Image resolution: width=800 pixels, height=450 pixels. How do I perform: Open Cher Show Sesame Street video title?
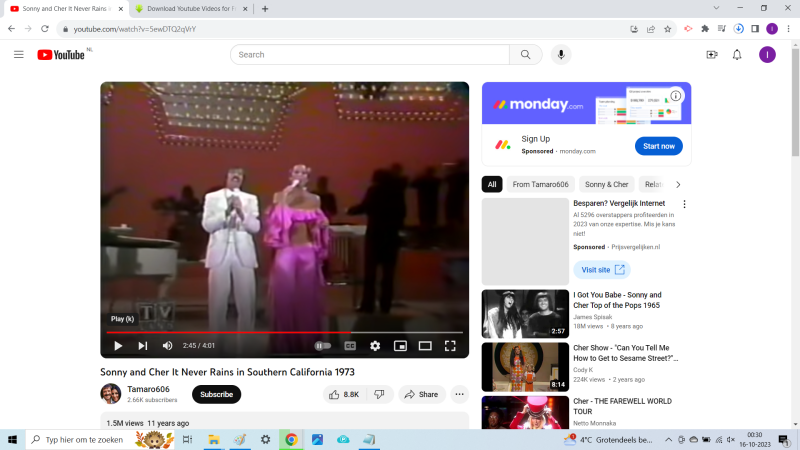(x=626, y=353)
